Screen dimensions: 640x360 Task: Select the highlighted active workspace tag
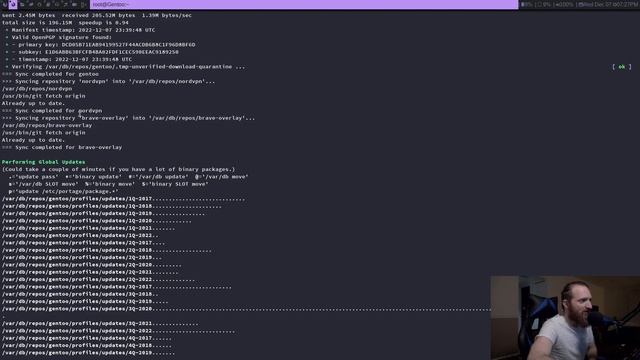coord(13,4)
